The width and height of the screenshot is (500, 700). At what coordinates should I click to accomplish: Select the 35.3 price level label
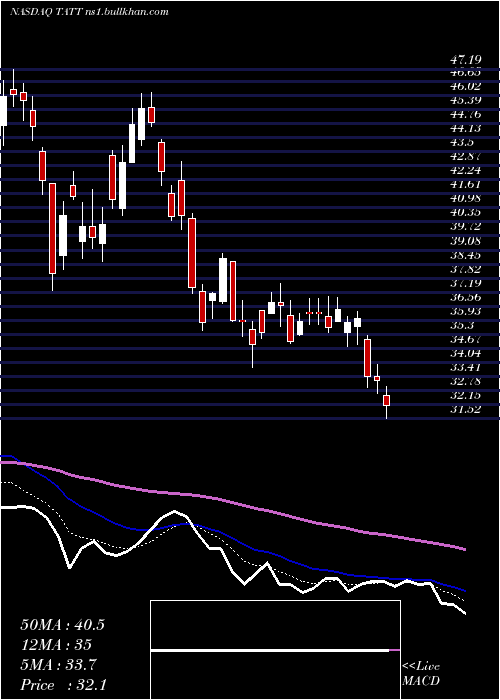tap(461, 325)
